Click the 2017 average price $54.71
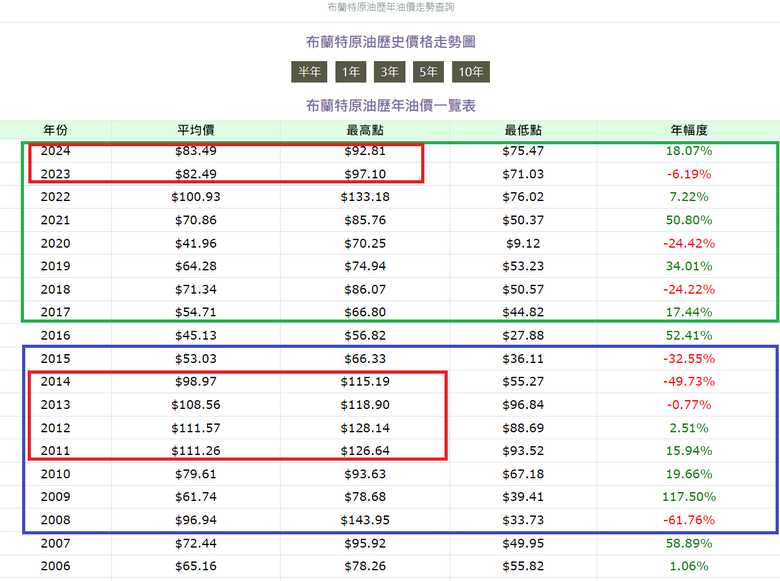 click(x=196, y=312)
